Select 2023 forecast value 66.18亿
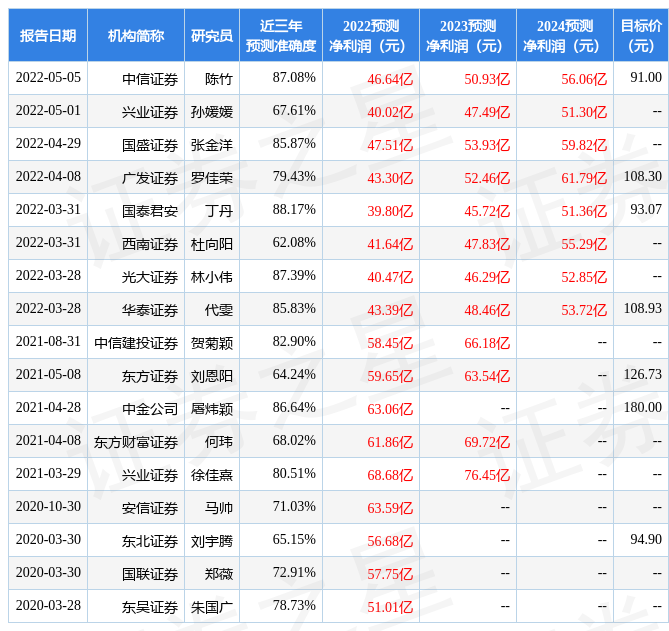The image size is (669, 631). coord(487,343)
